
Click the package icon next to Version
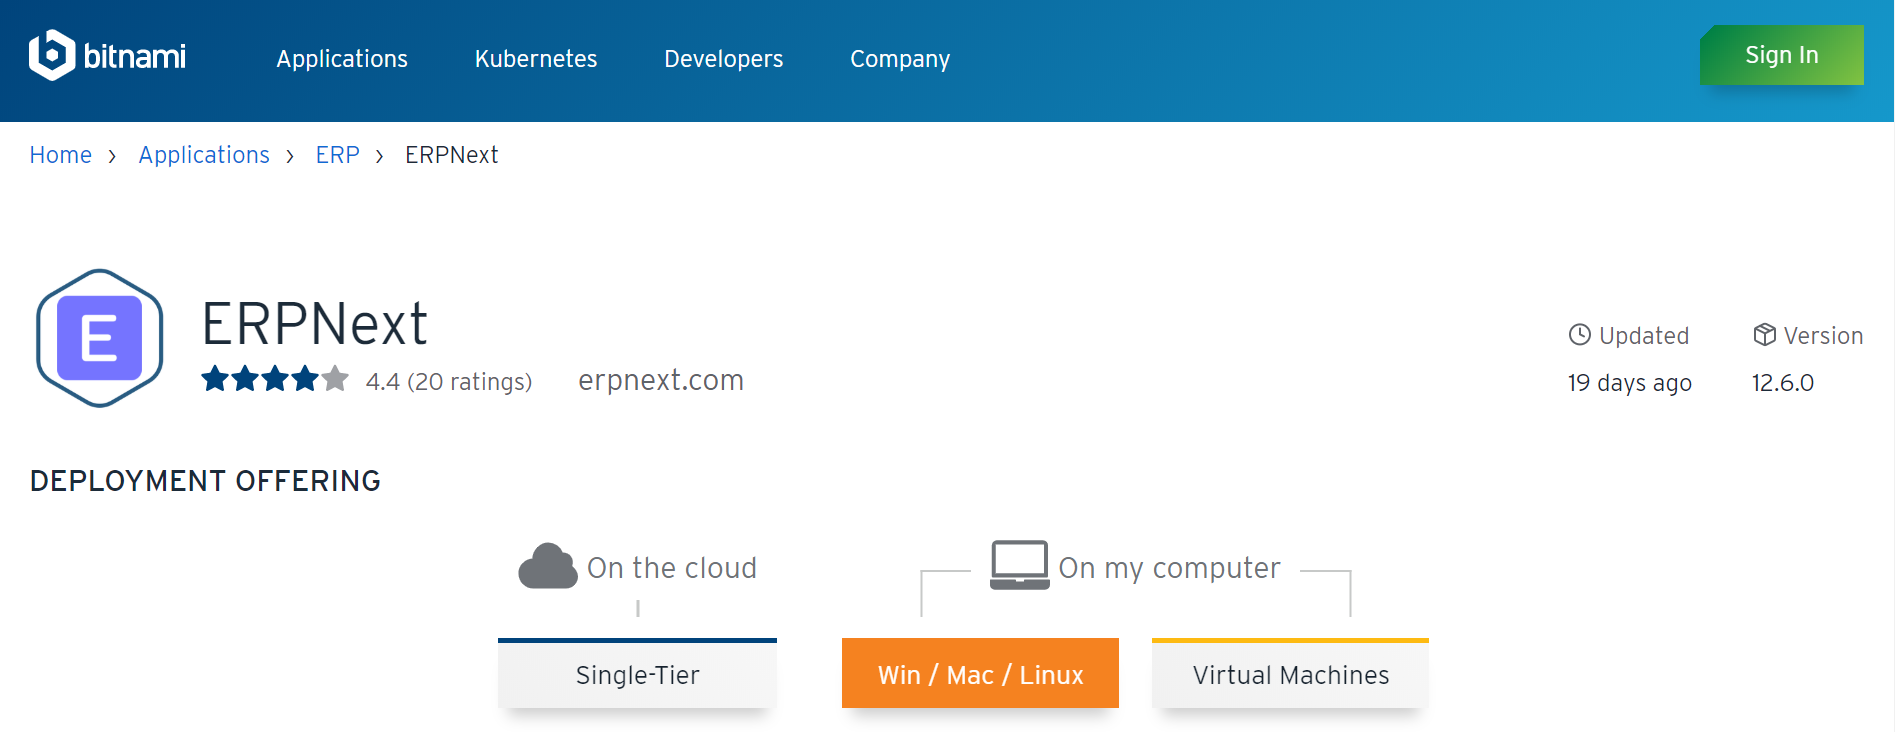coord(1765,335)
